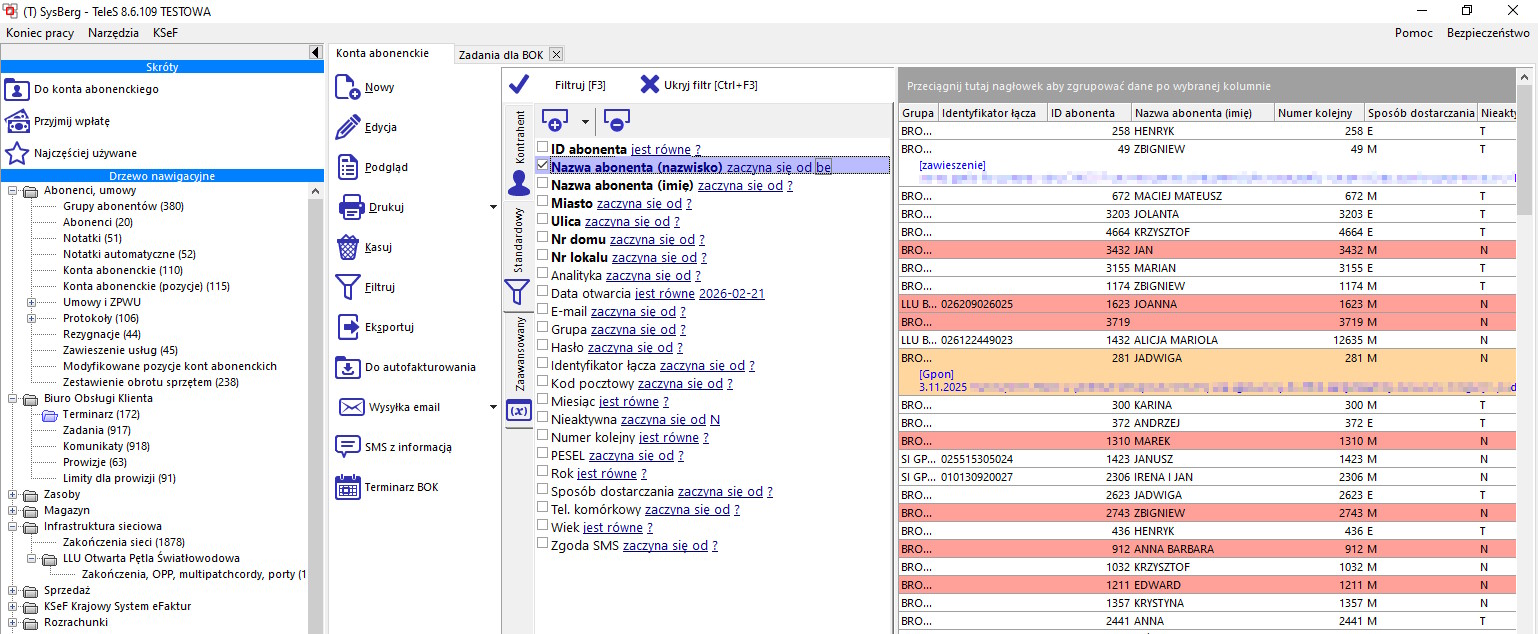This screenshot has height=634, width=1538.
Task: Click the Eksportuj icon
Action: coord(348,327)
